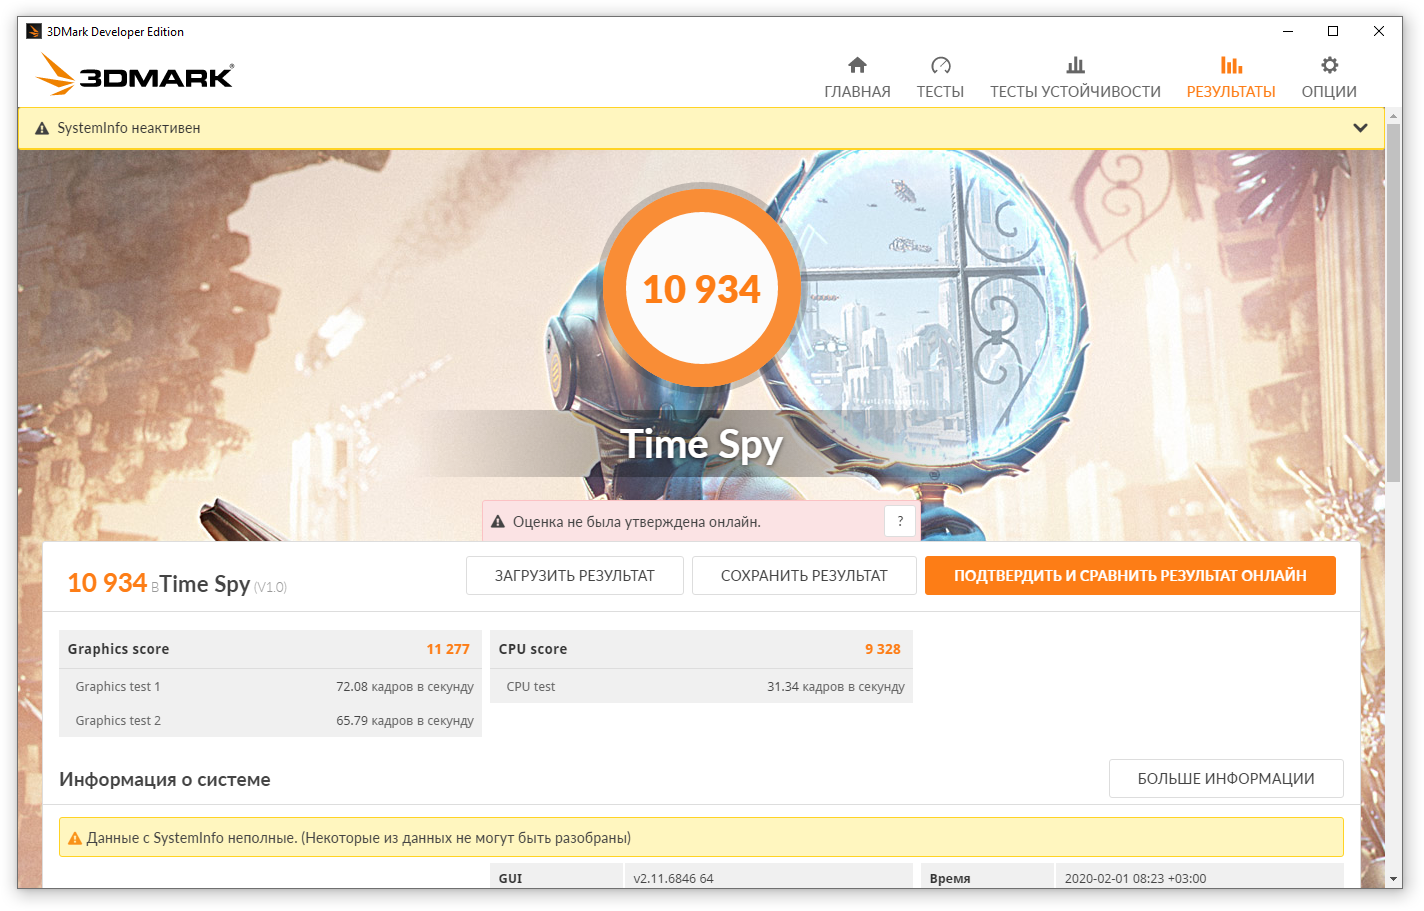Click the scrollbar up arrow

tap(1394, 117)
